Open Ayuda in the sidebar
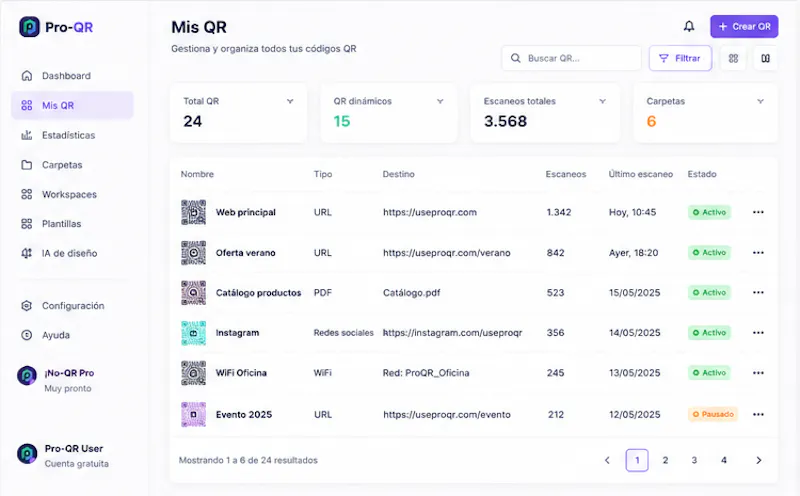The height and width of the screenshot is (496, 800). (72, 335)
